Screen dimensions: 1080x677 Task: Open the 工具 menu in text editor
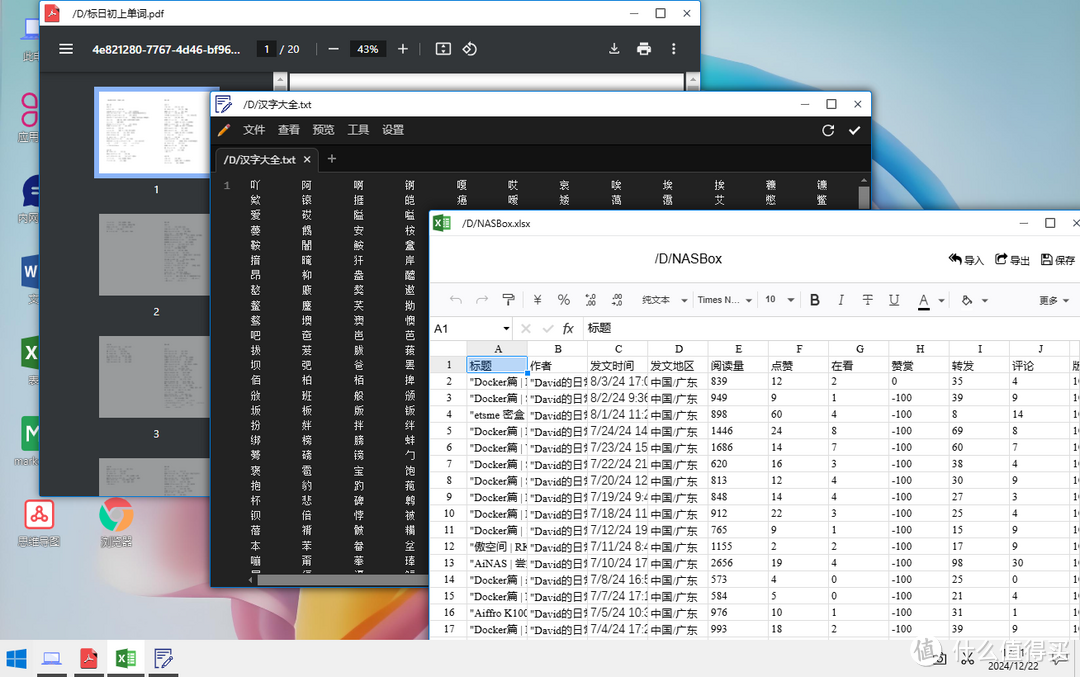click(358, 130)
